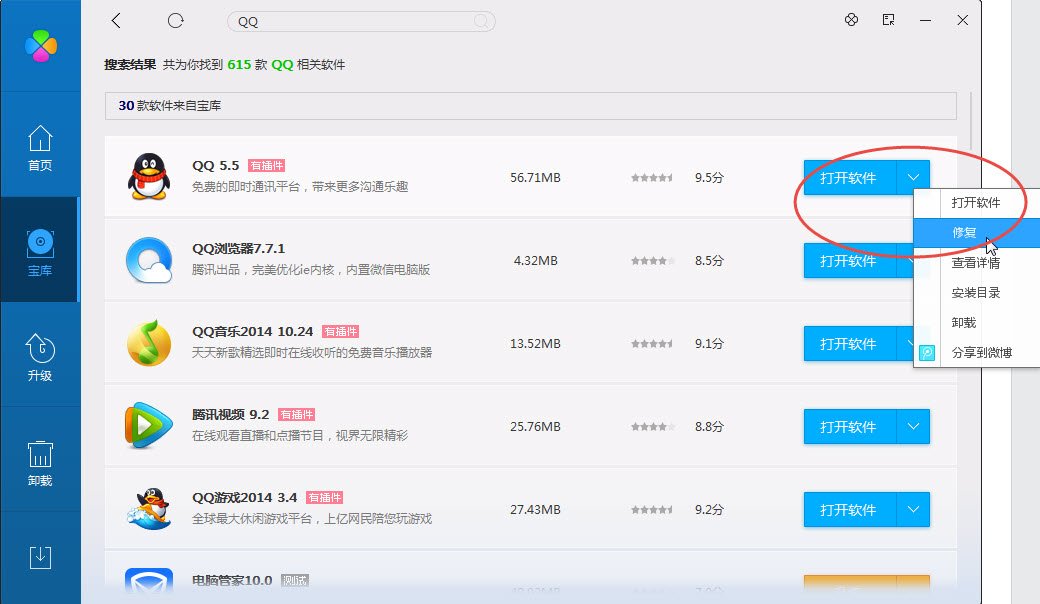Click the 腾讯视频 penguin video icon

tap(150, 426)
